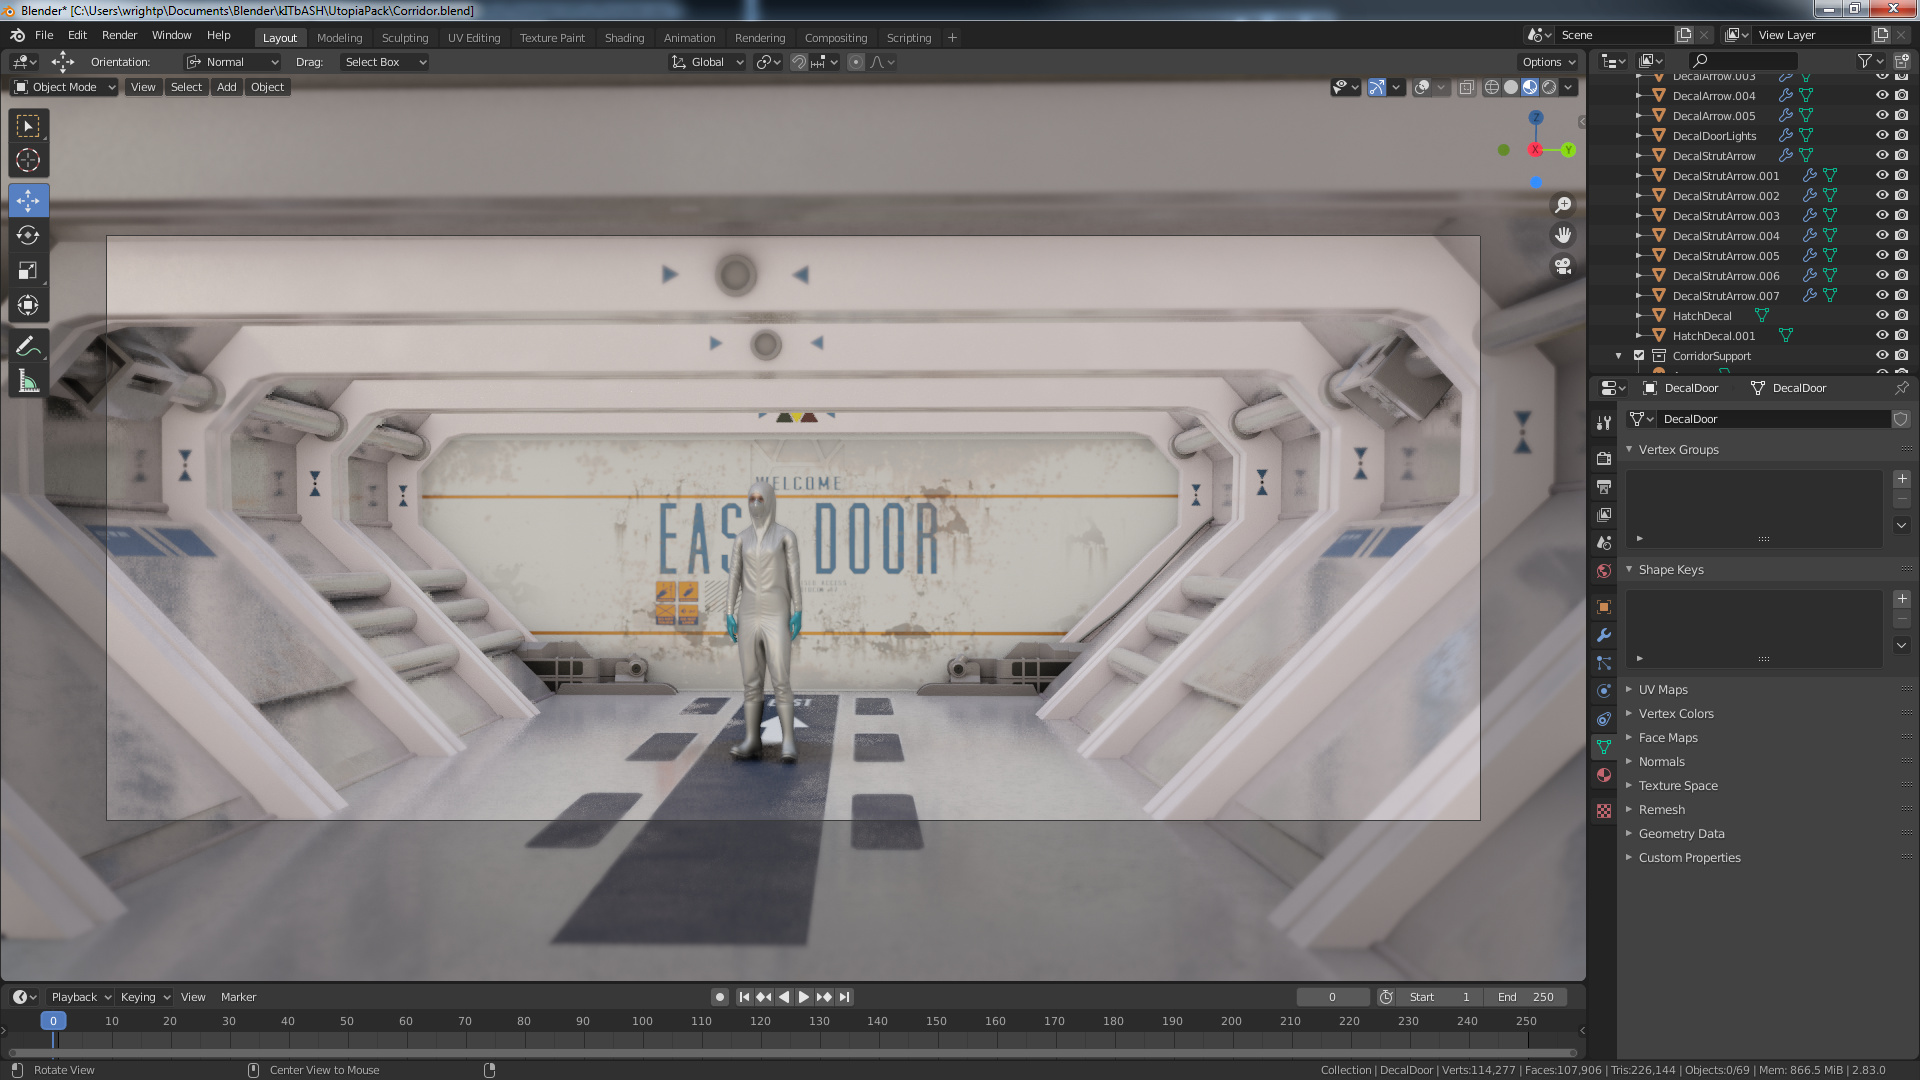Open the viewport Add menu
The image size is (1920, 1080).
[227, 87]
